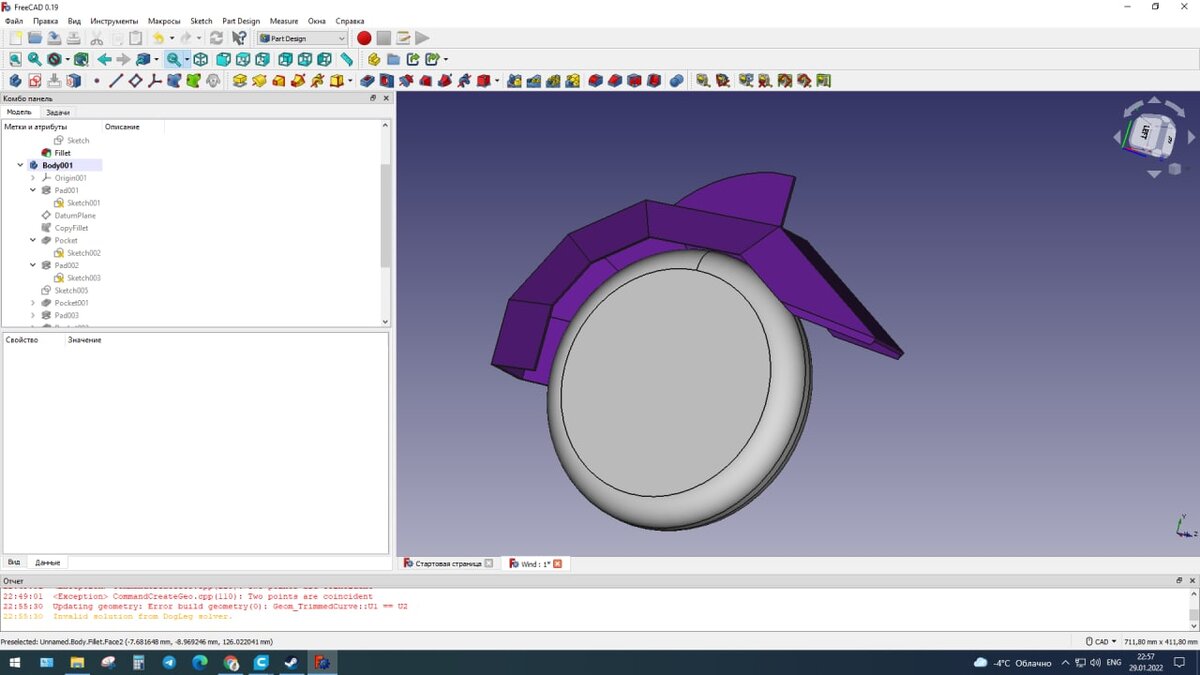Click the Pad feature icon
The width and height of the screenshot is (1200, 675).
tap(239, 80)
